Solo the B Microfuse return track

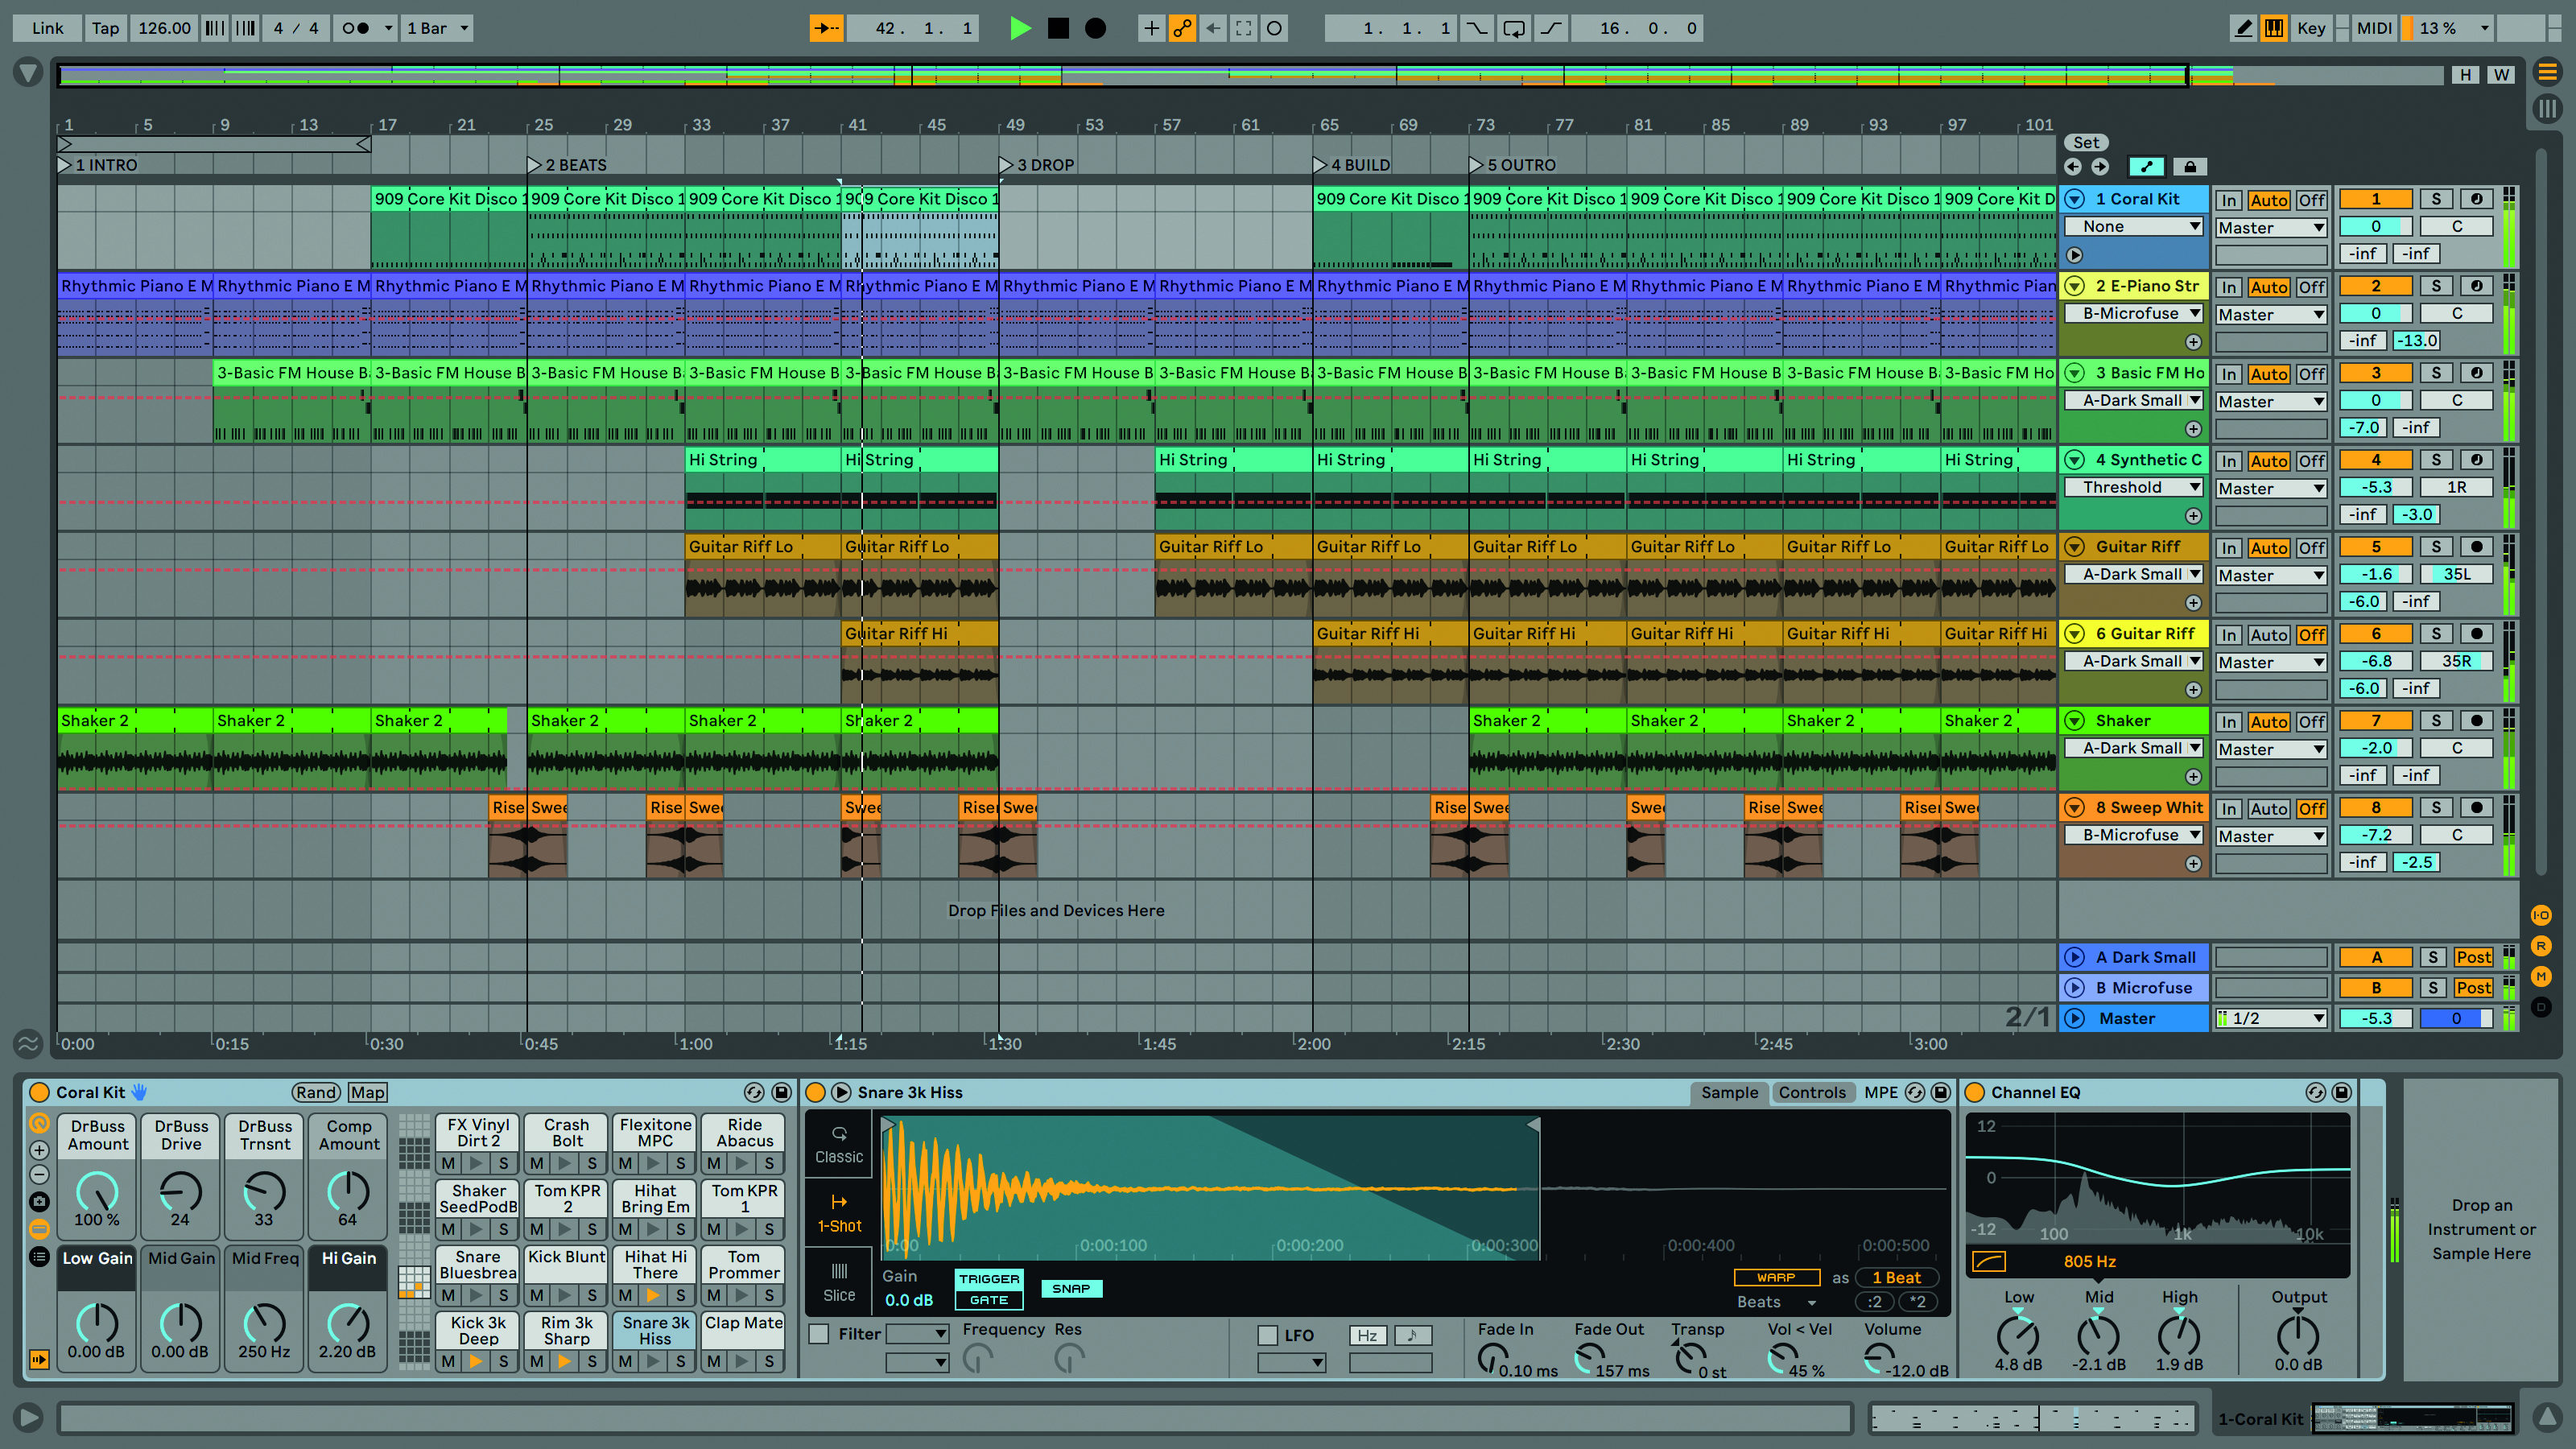pos(2433,988)
